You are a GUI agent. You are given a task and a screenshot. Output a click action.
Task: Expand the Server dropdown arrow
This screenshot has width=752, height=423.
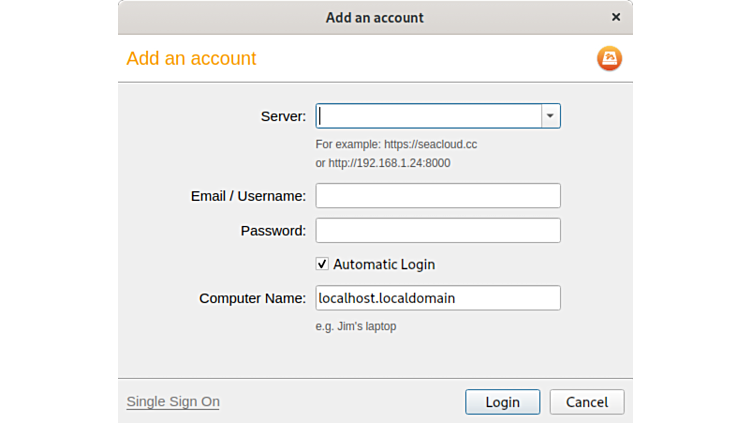click(x=550, y=116)
